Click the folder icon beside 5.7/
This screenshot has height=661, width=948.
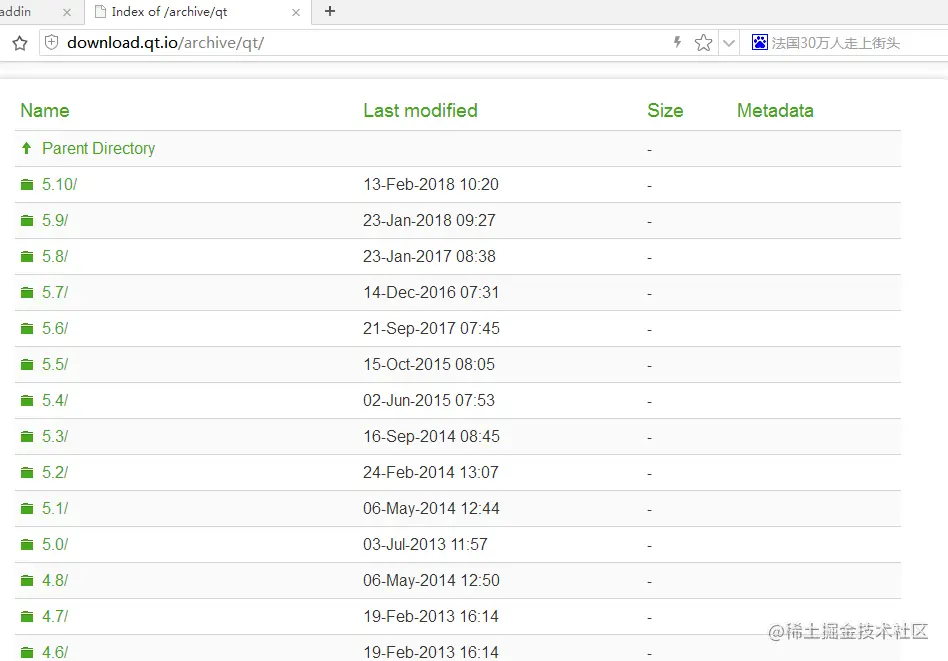[27, 293]
